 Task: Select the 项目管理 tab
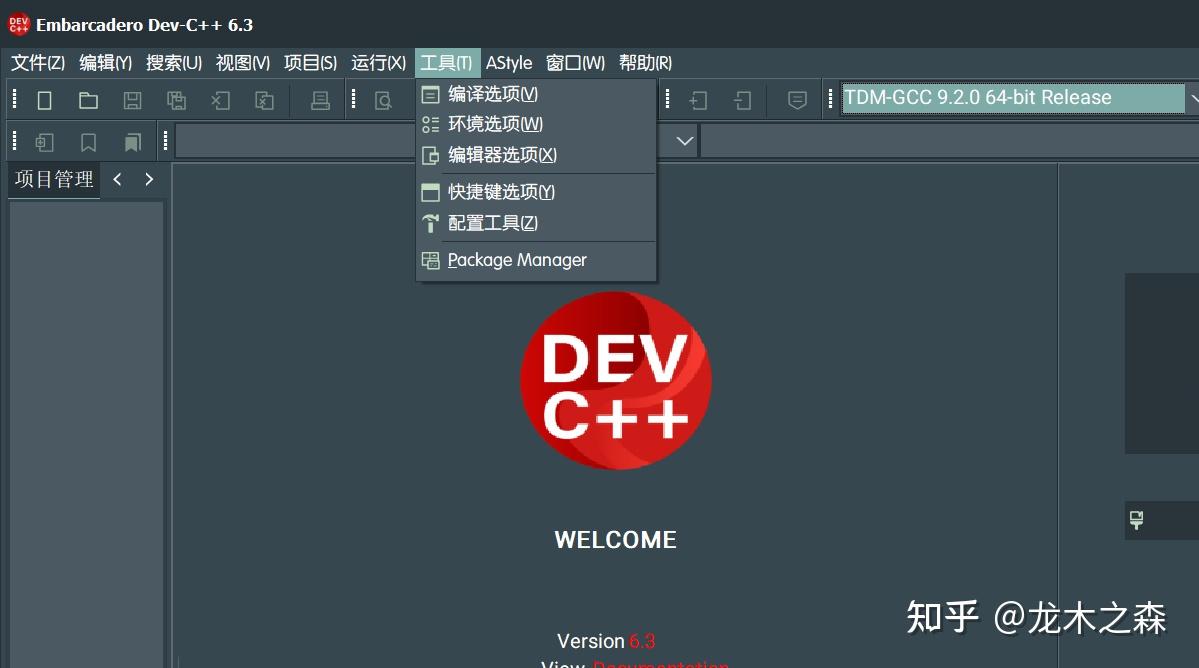(x=54, y=180)
